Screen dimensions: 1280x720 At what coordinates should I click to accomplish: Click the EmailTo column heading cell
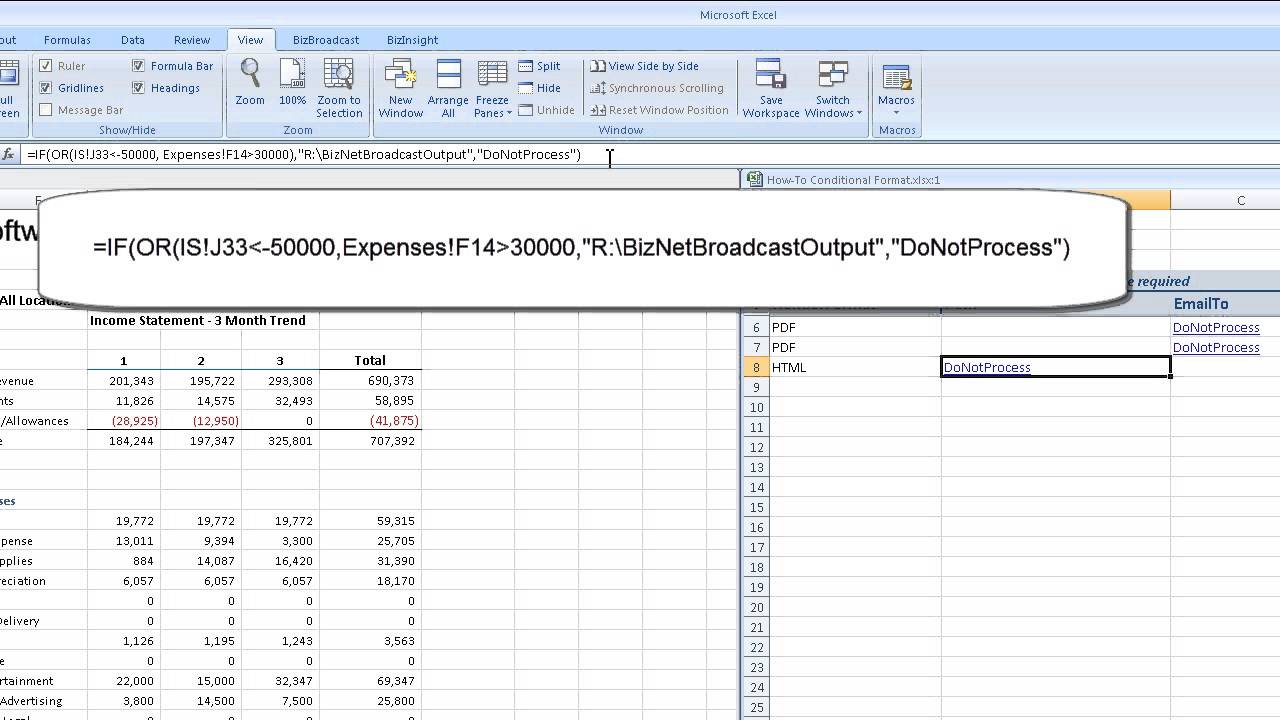click(1225, 303)
